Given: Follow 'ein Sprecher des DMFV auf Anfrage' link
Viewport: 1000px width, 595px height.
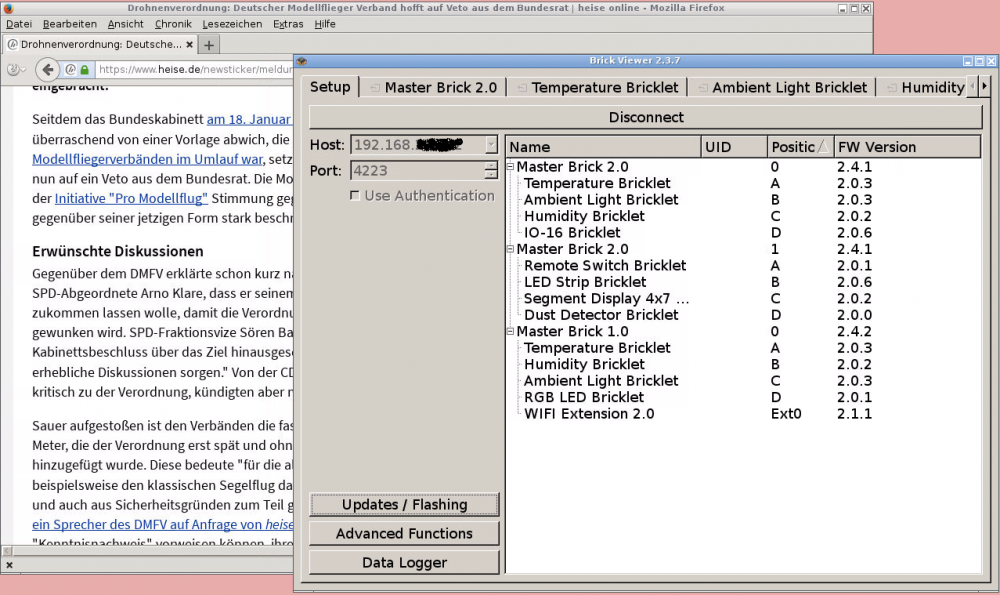Looking at the screenshot, I should click(x=163, y=524).
